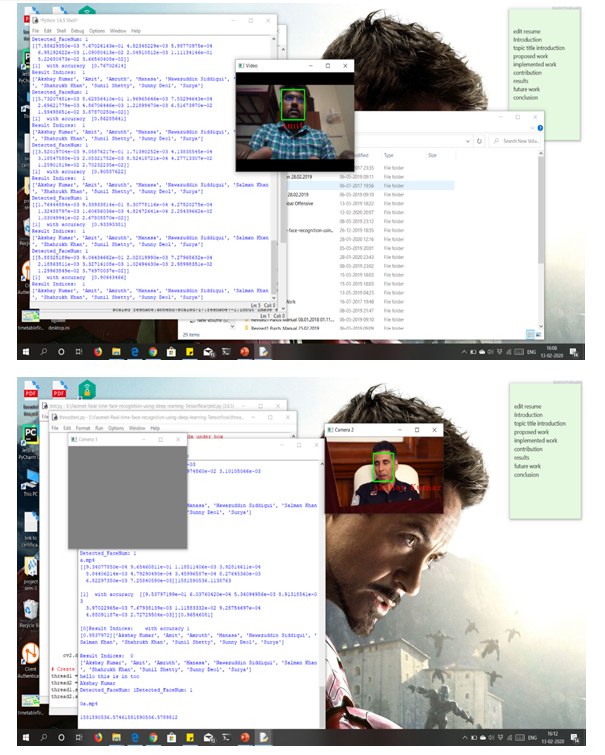Open File menu in Python 3.6.5 Shell

[x=36, y=31]
